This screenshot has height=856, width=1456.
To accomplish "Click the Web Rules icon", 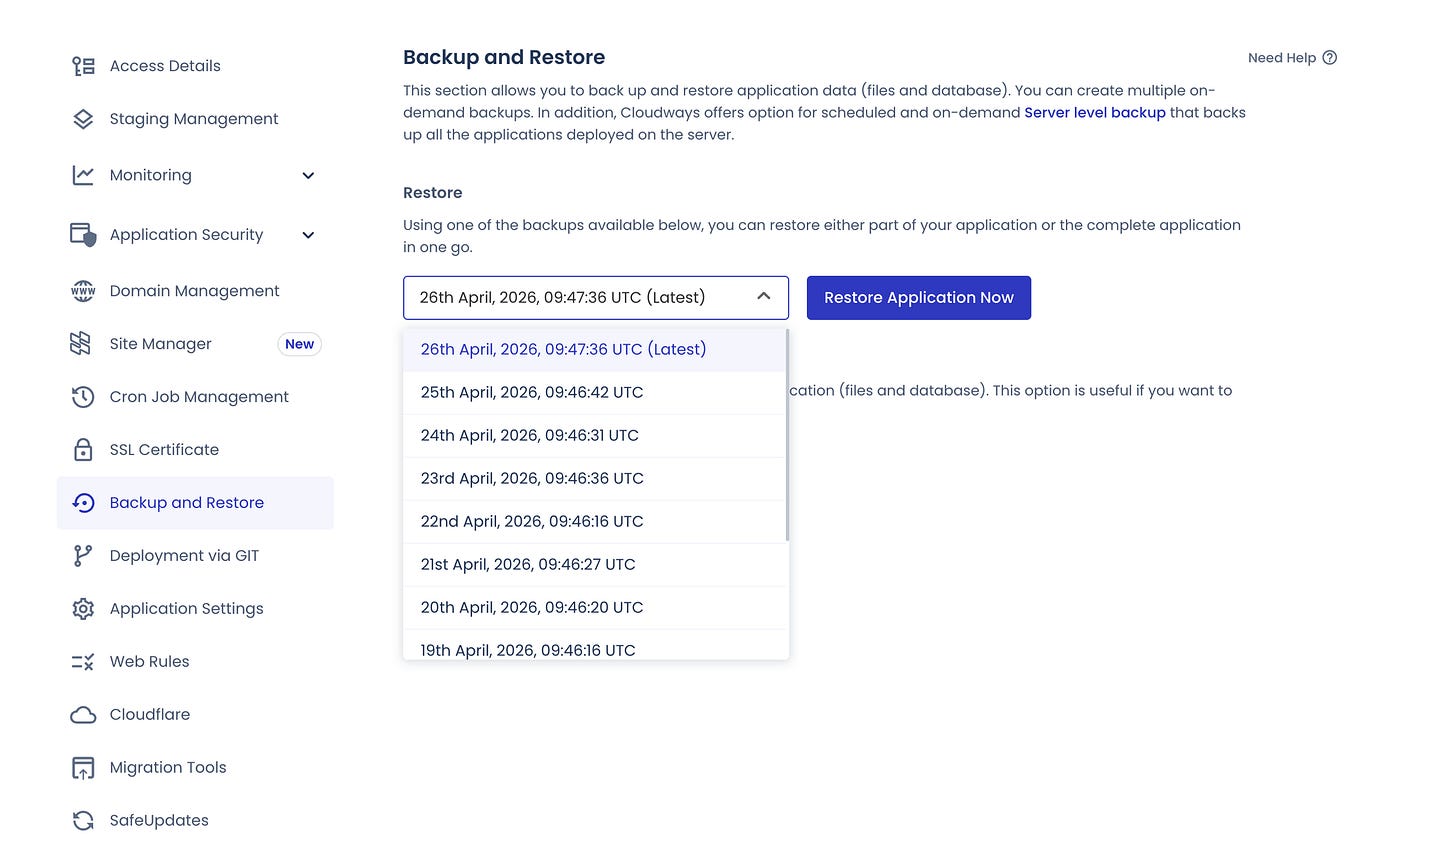I will tap(83, 662).
